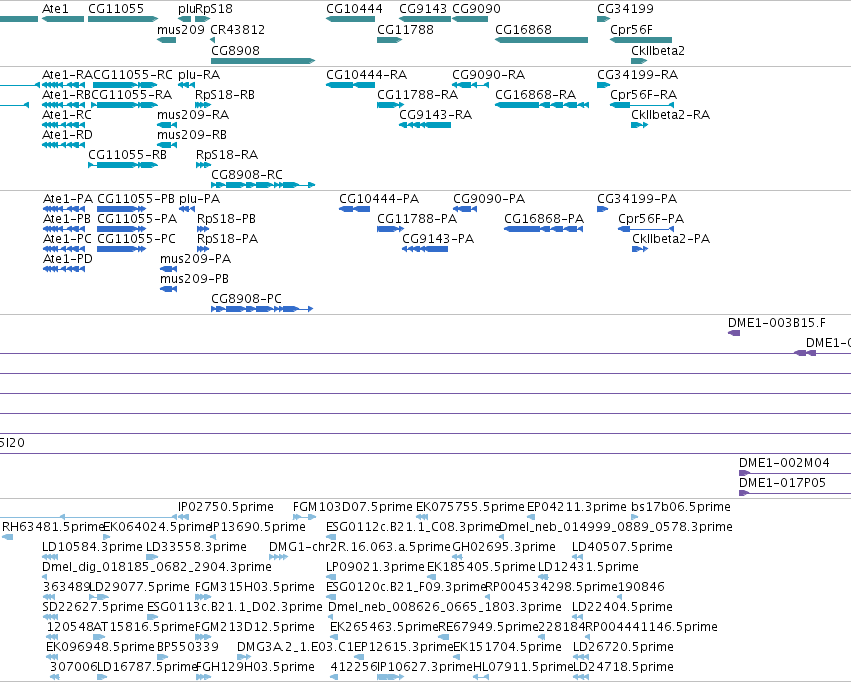
Task: Click transcript CG16868-RA
Action: (x=542, y=105)
